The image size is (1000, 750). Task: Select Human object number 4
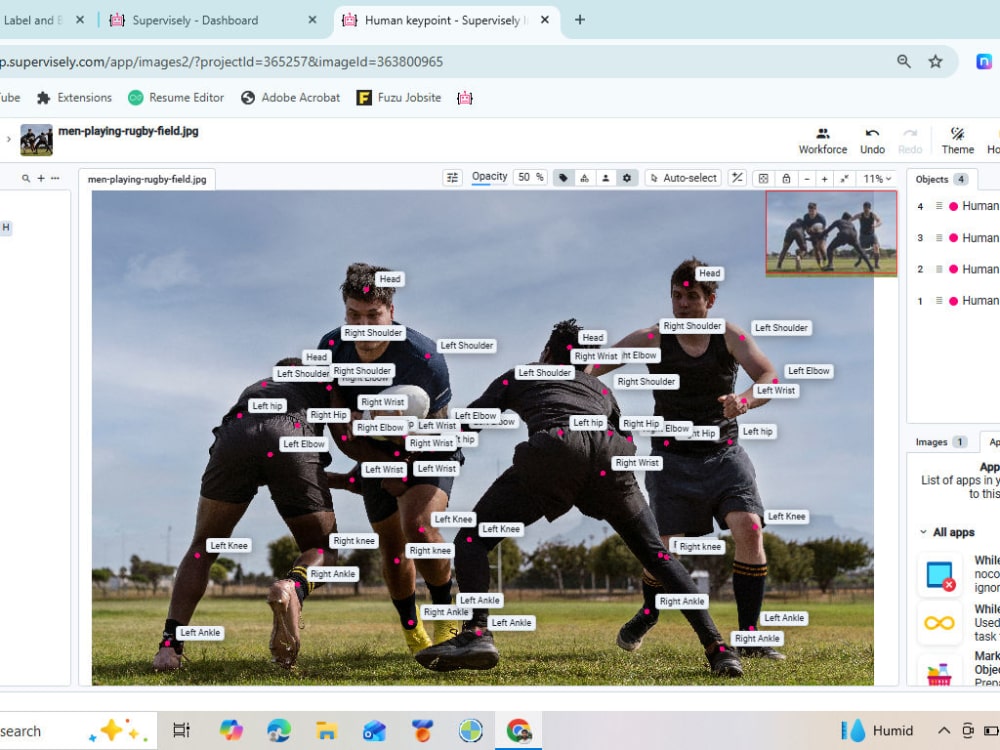click(957, 206)
